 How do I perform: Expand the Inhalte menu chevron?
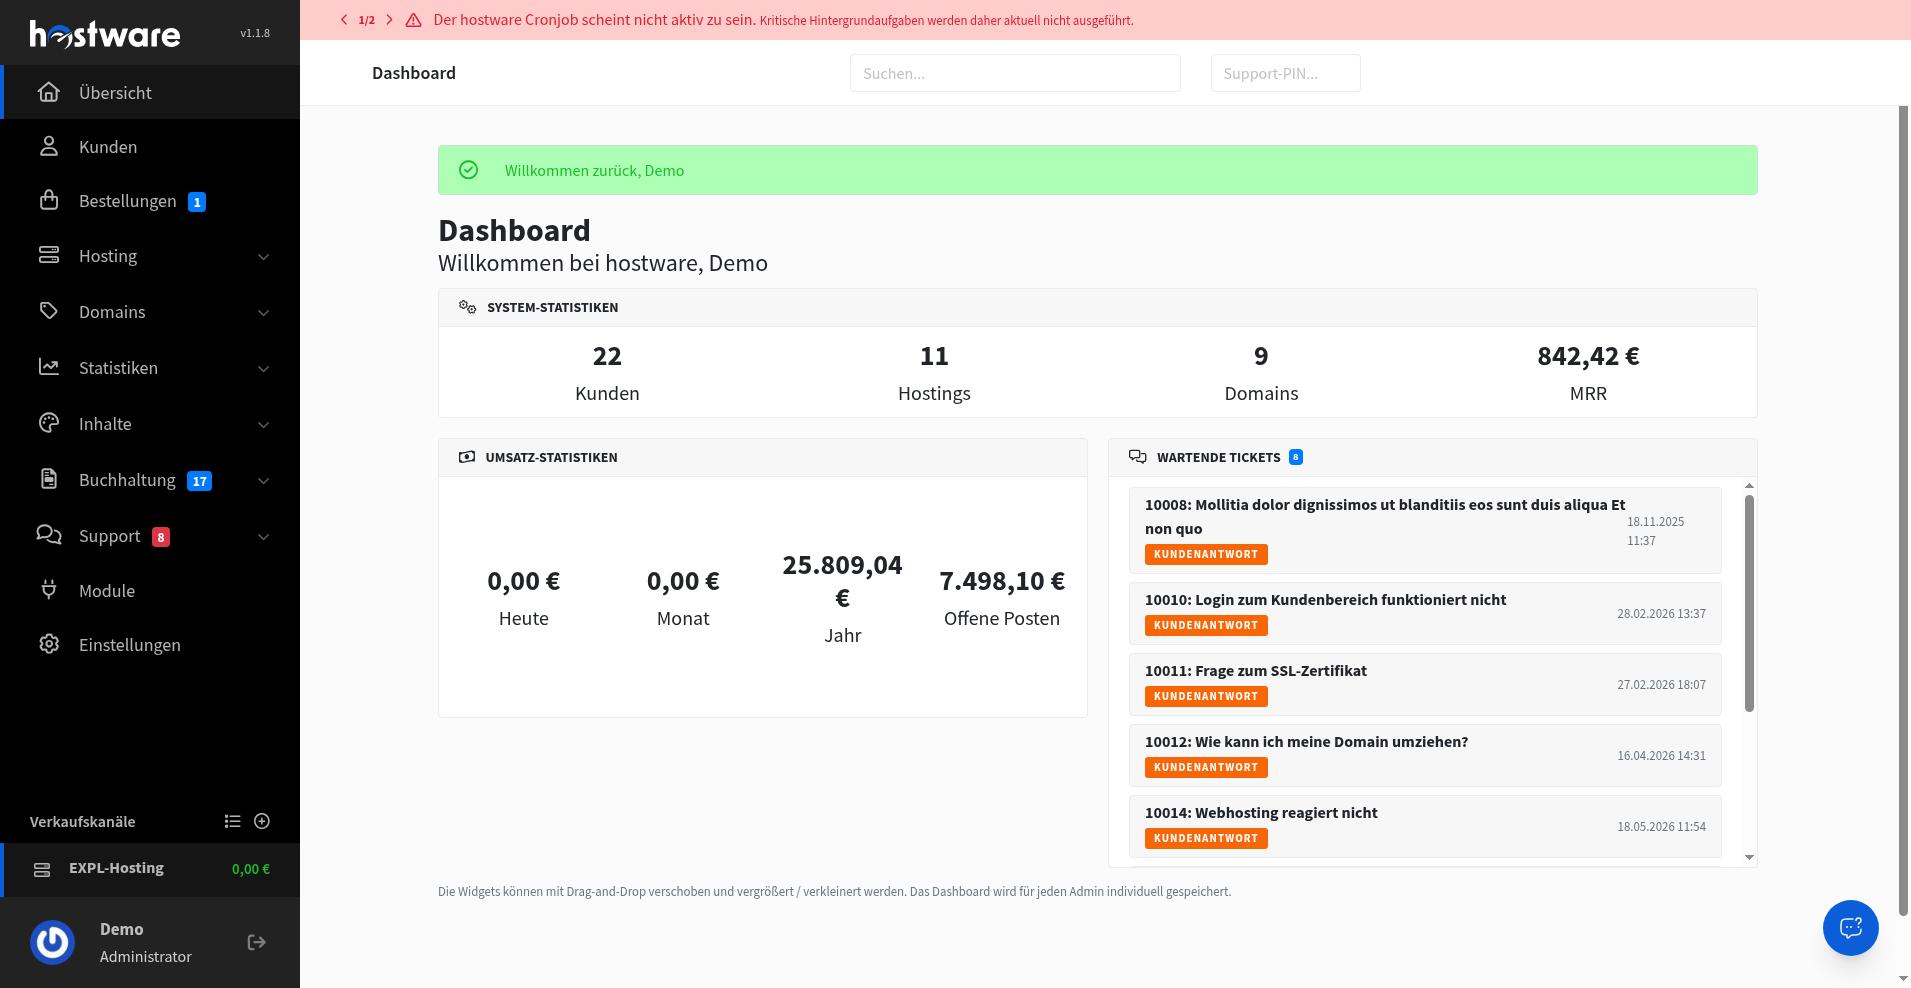tap(263, 425)
